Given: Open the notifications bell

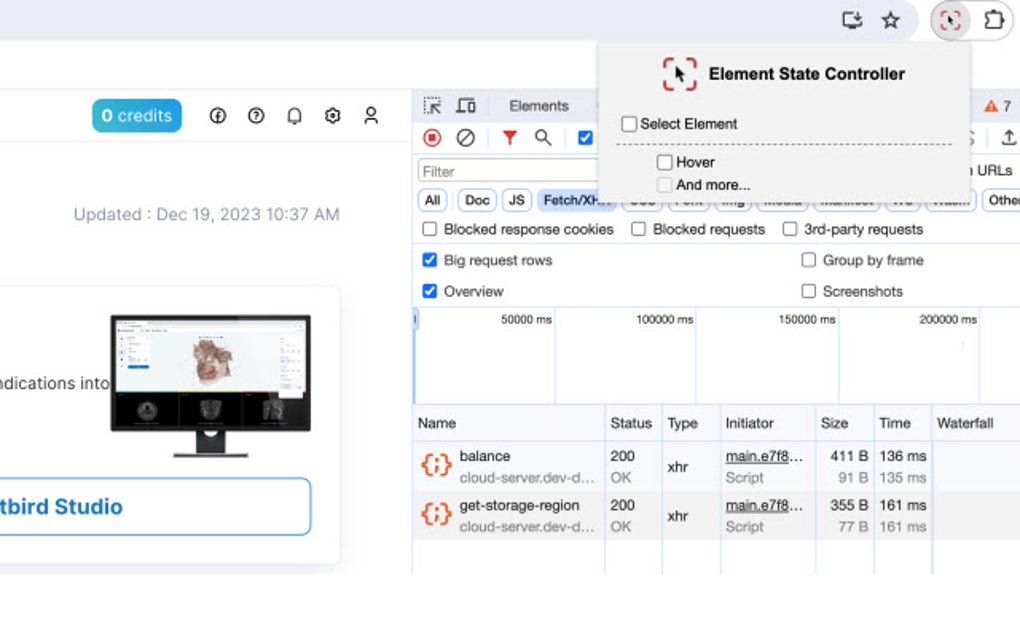Looking at the screenshot, I should pyautogui.click(x=294, y=115).
